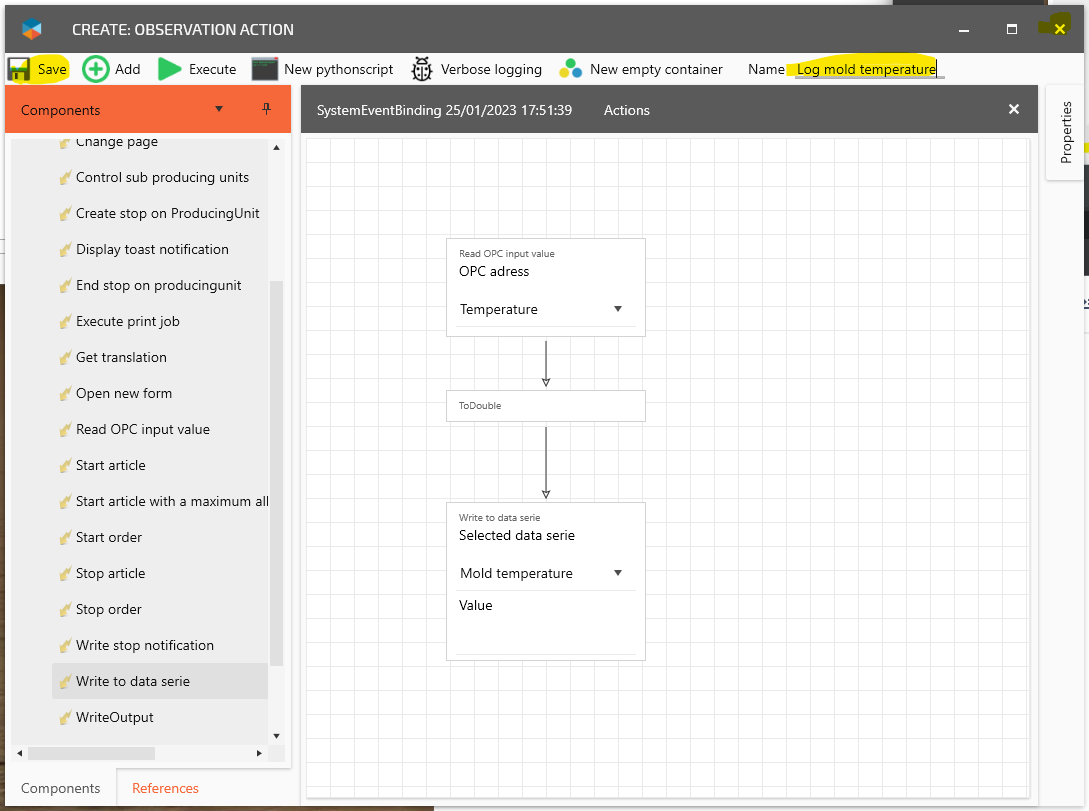
Task: Click the Save floppy disk icon
Action: click(x=19, y=69)
